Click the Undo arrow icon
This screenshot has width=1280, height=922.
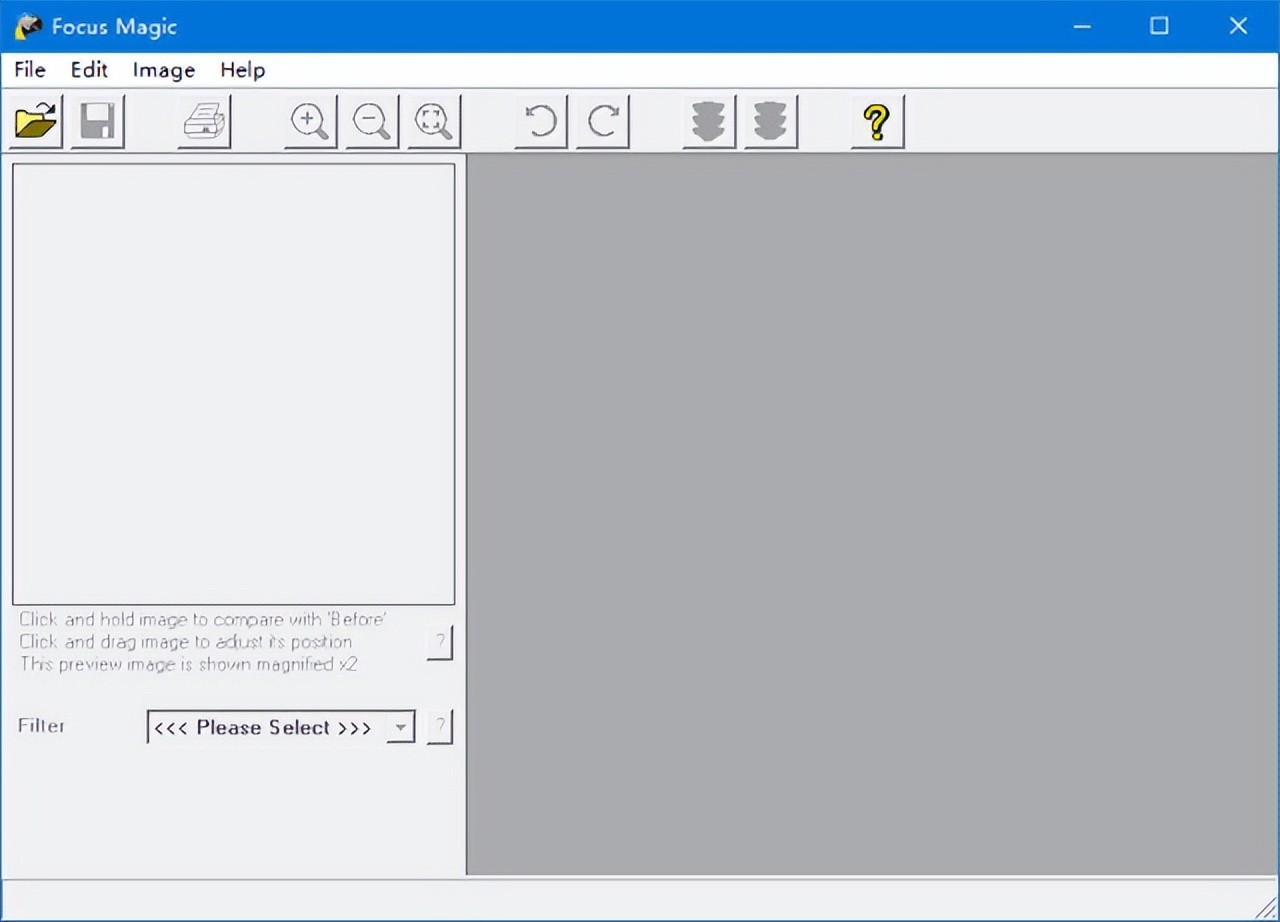point(541,122)
